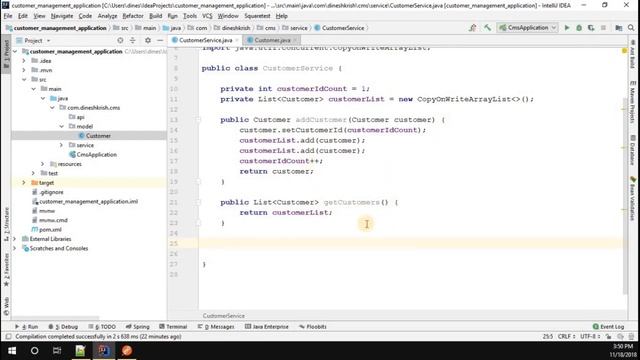Open the Database side panel
The image size is (640, 360).
point(633,150)
